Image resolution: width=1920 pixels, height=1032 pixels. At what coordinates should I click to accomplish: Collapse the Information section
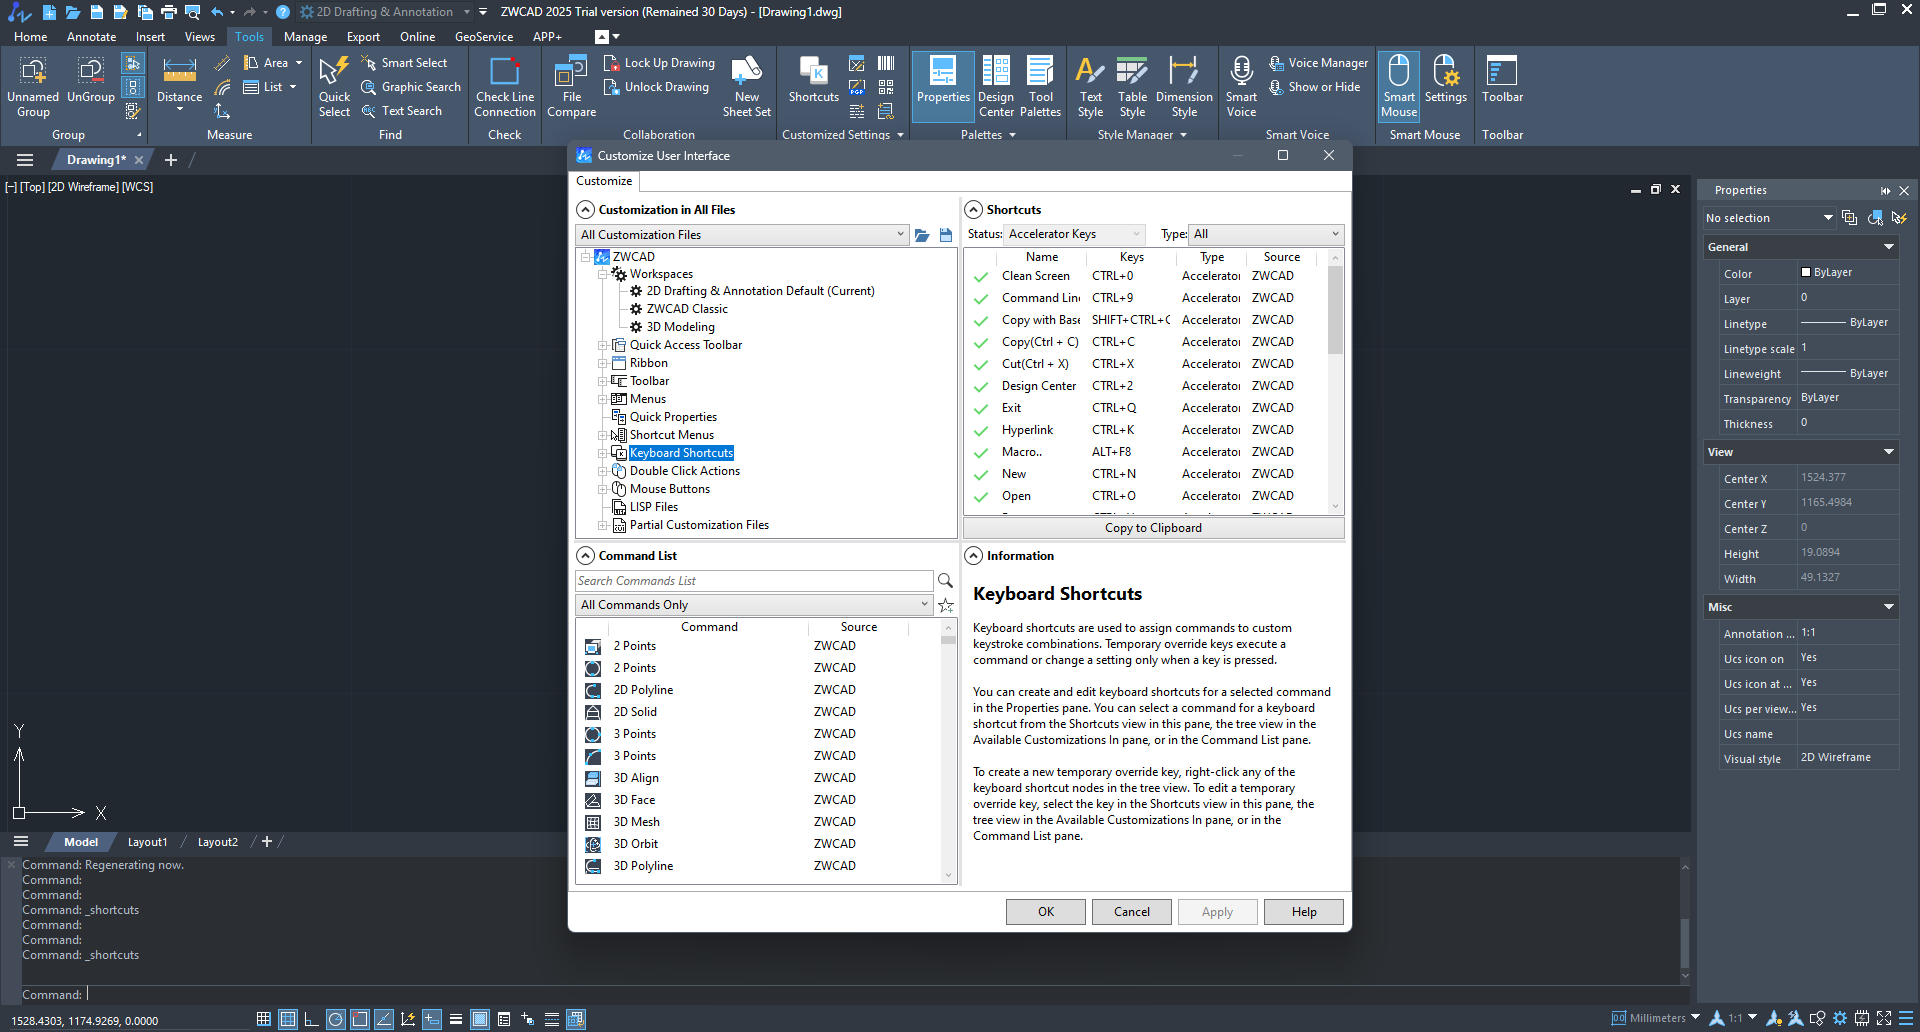pos(973,556)
